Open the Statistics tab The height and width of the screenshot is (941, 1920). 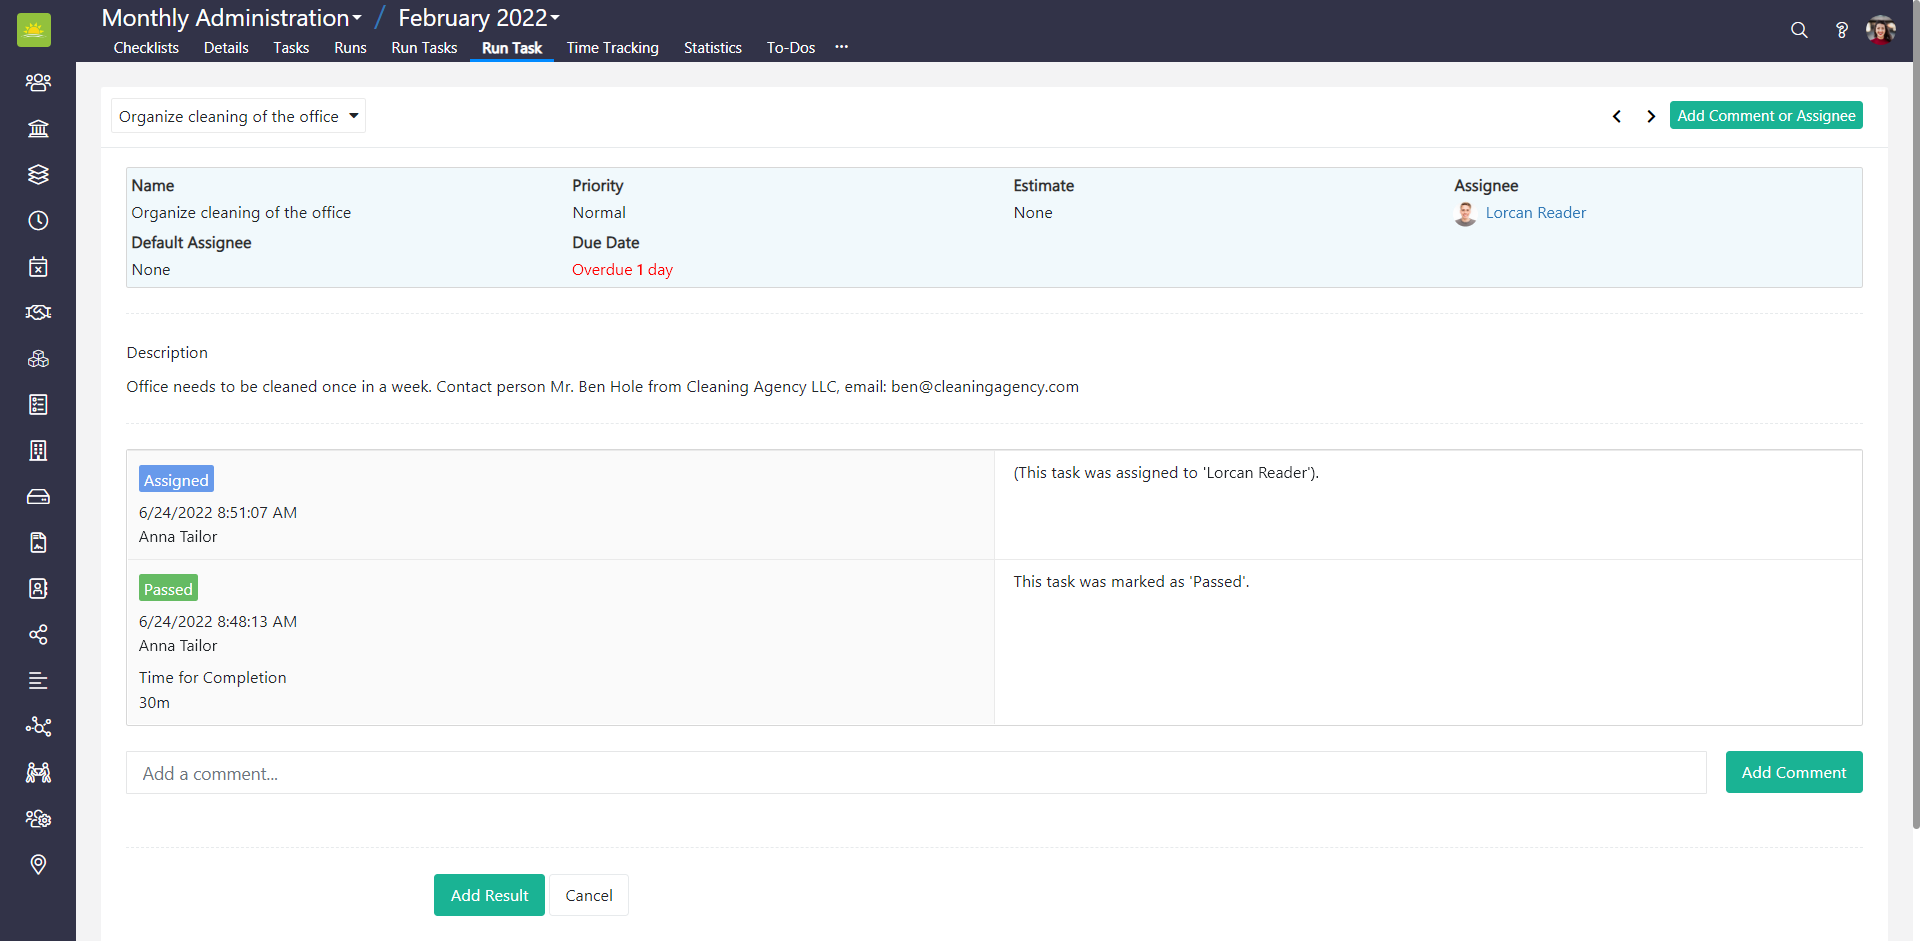pyautogui.click(x=712, y=48)
